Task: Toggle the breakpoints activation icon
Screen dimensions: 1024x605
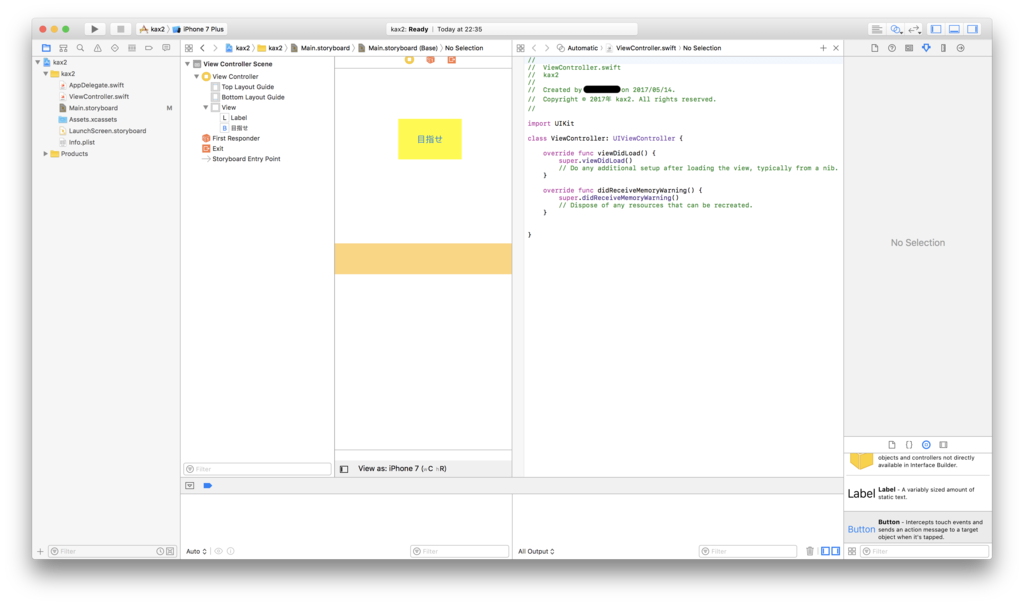Action: [208, 485]
